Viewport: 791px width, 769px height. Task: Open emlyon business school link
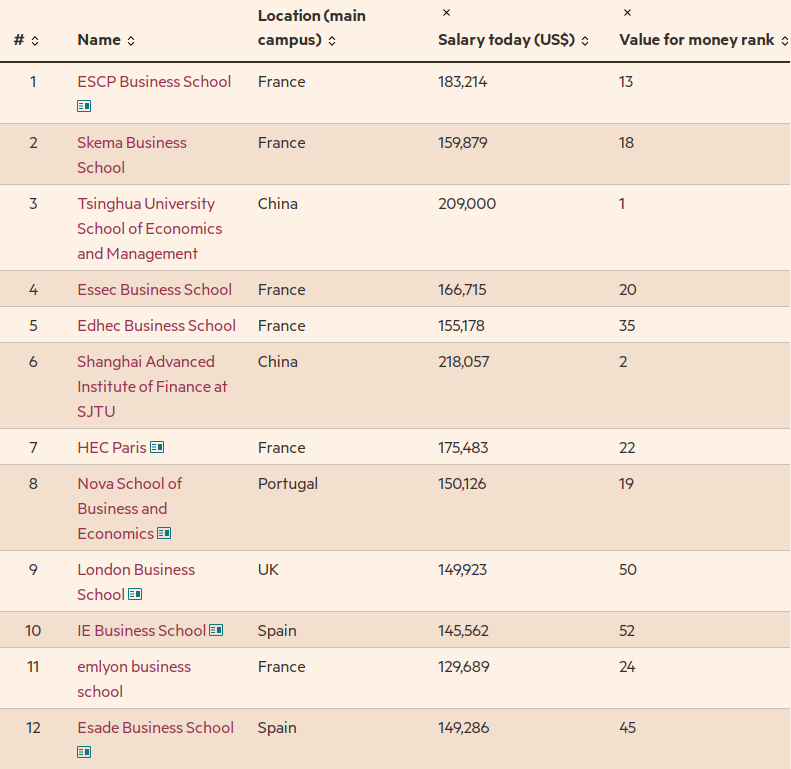click(x=134, y=679)
